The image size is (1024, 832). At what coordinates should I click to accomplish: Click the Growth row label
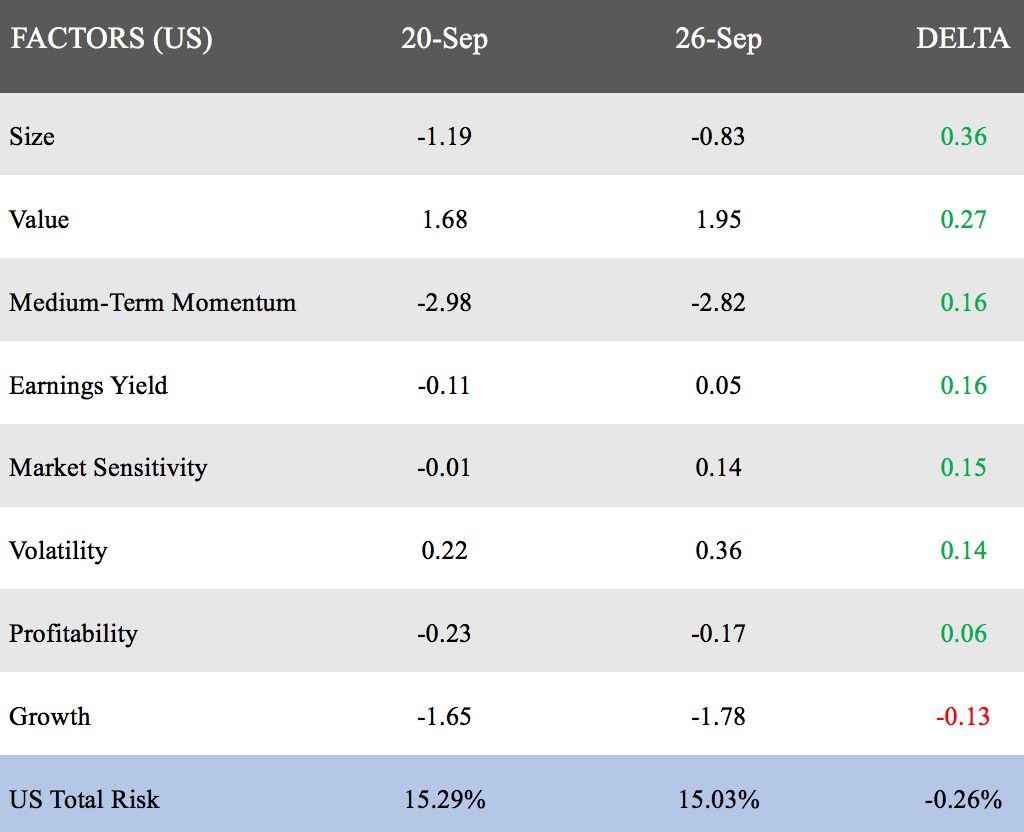coord(49,716)
